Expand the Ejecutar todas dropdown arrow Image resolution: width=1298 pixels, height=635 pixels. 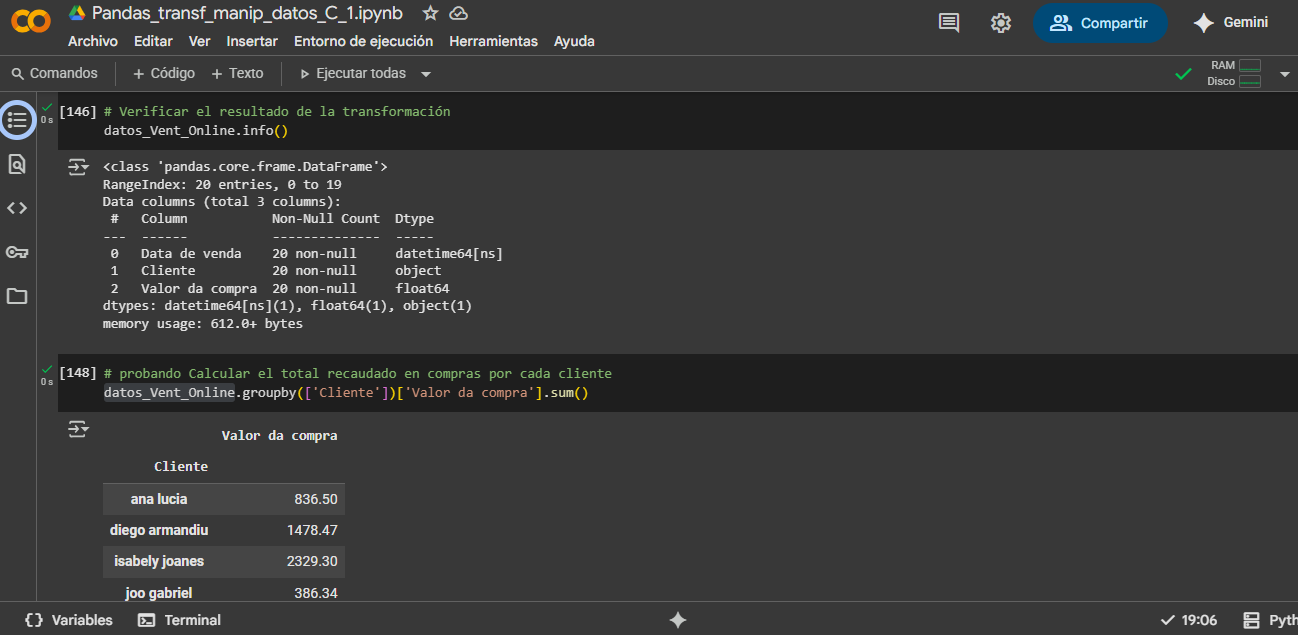[426, 74]
